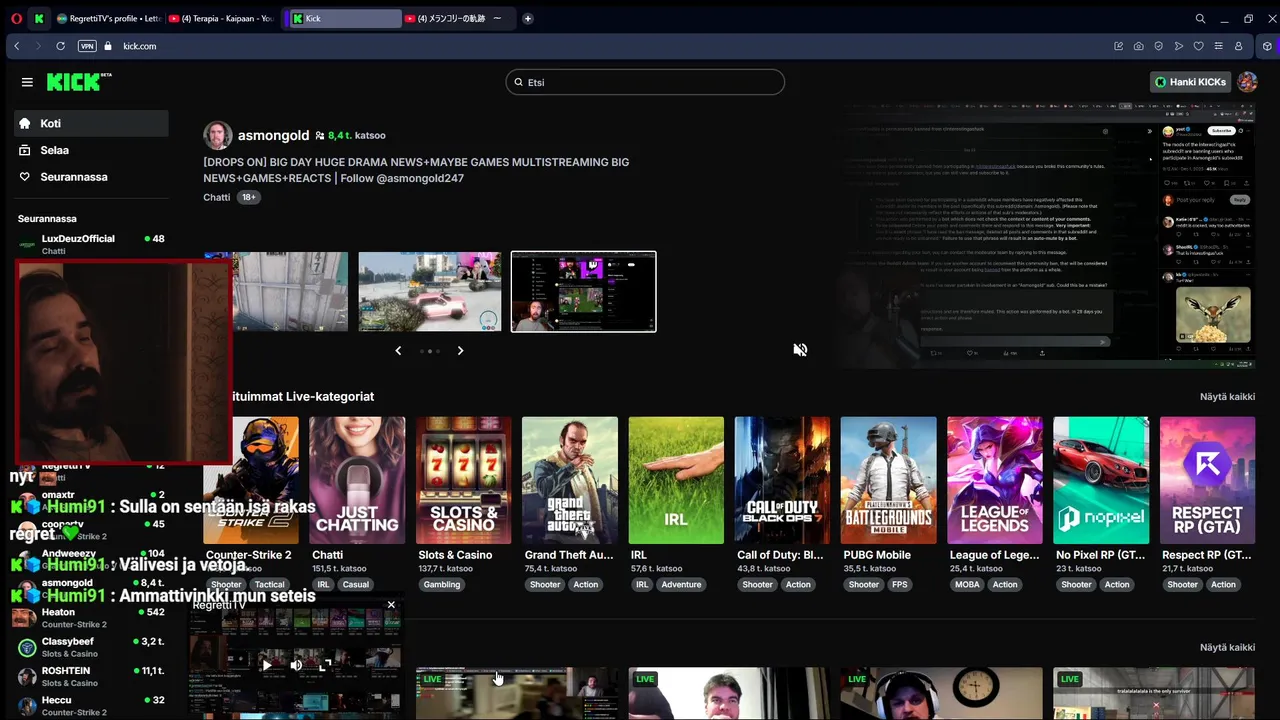1280x720 pixels.
Task: Open Selaa in sidebar
Action: [x=91, y=150]
